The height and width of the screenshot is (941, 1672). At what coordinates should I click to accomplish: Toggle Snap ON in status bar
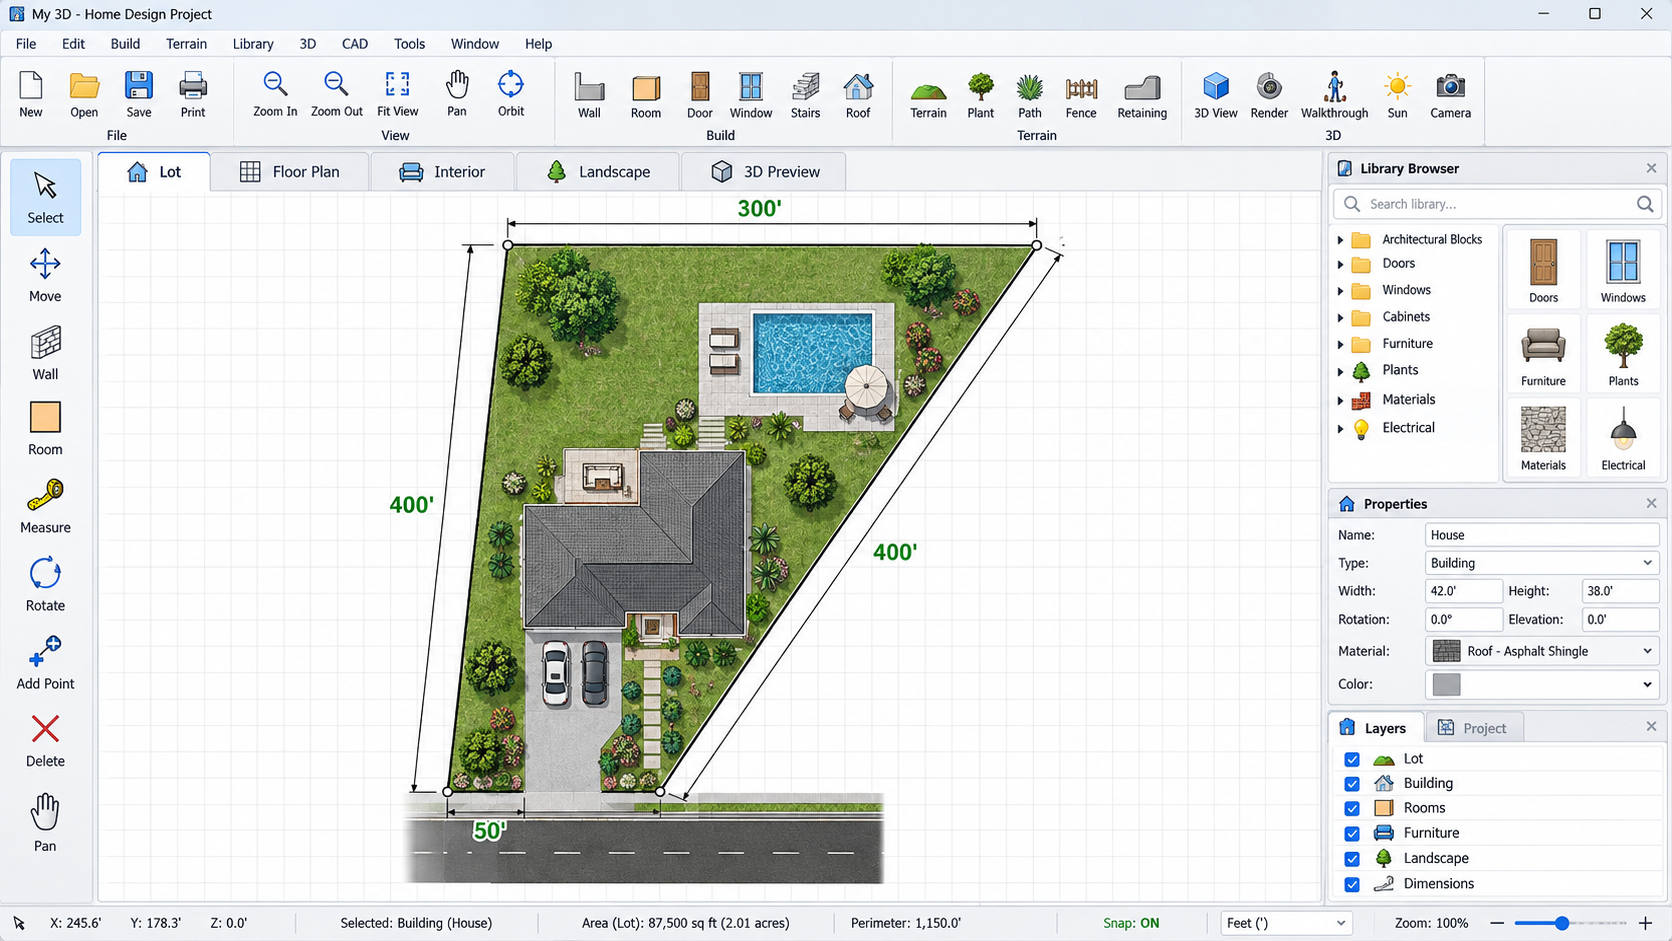tap(1131, 923)
